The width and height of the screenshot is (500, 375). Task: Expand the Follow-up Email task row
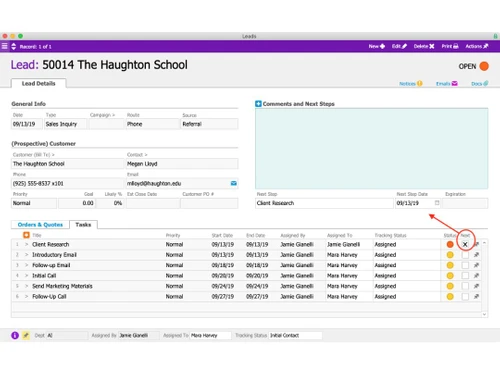[x=26, y=265]
